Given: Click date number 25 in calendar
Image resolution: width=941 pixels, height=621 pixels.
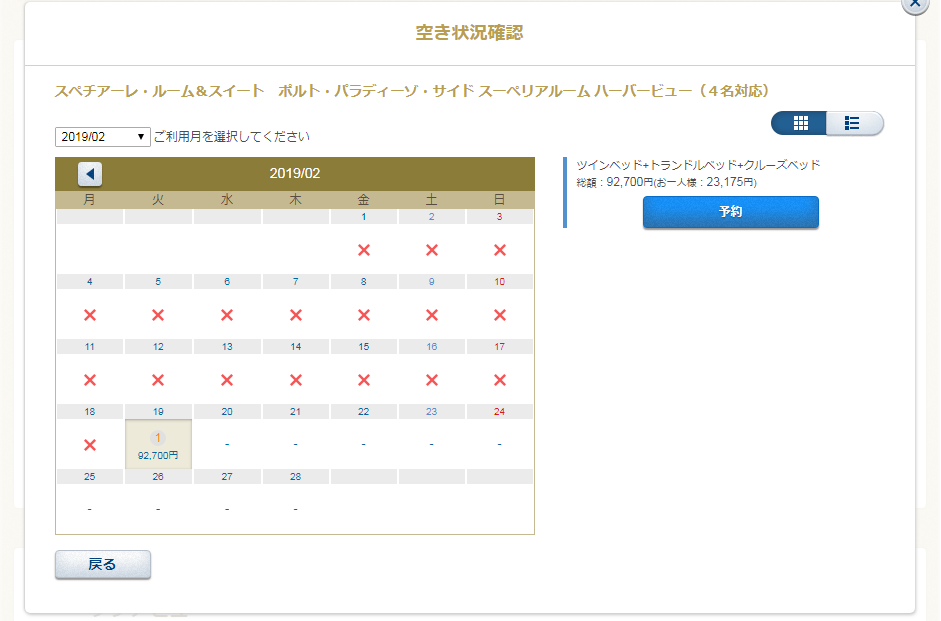Looking at the screenshot, I should click(x=89, y=476).
